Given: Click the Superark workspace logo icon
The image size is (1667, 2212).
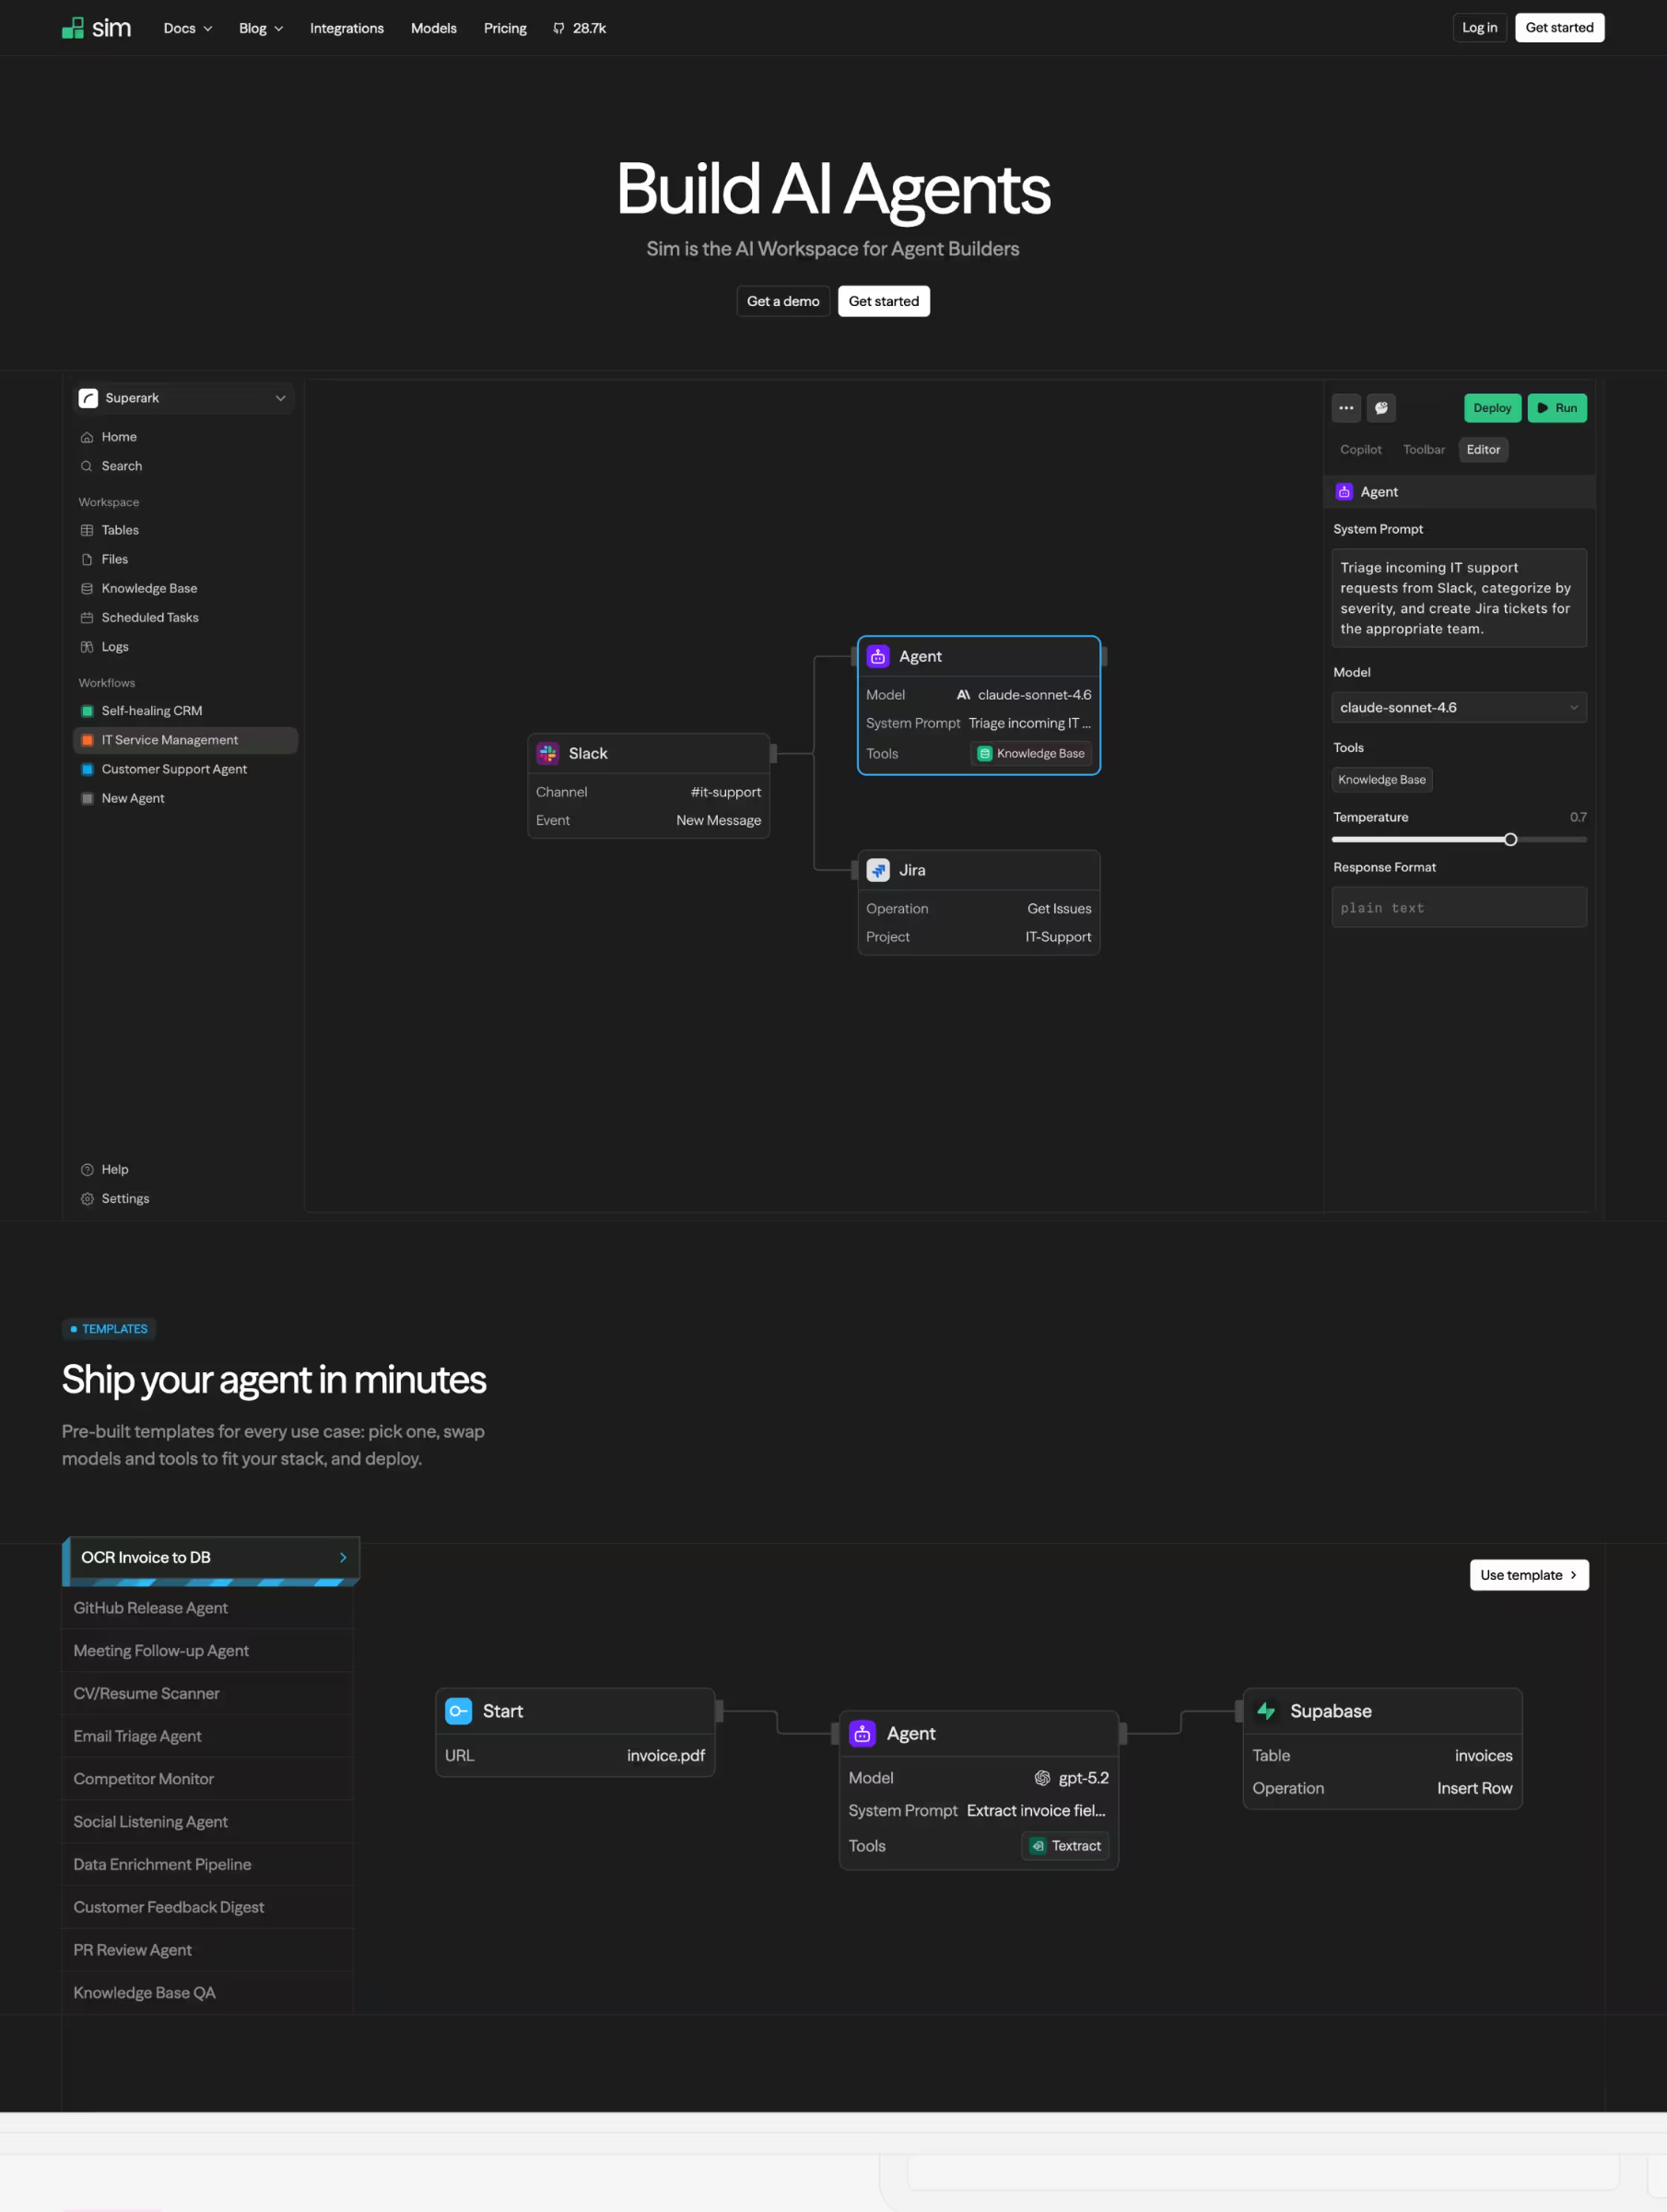Looking at the screenshot, I should click(x=88, y=398).
